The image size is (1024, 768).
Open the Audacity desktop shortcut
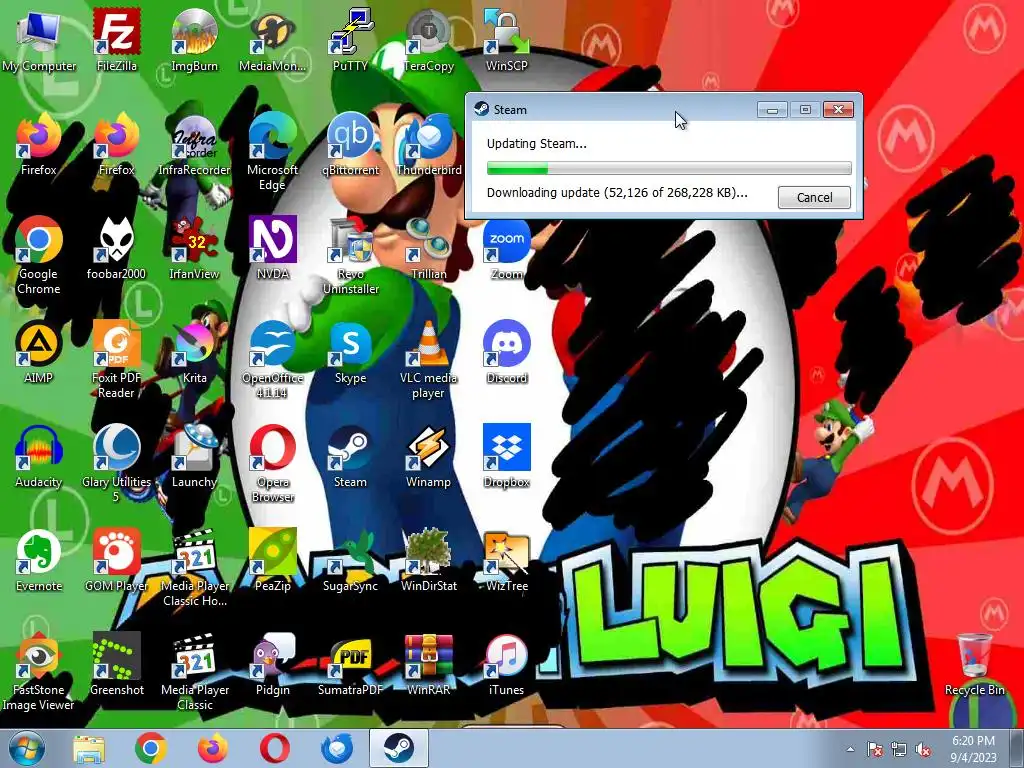[x=39, y=456]
